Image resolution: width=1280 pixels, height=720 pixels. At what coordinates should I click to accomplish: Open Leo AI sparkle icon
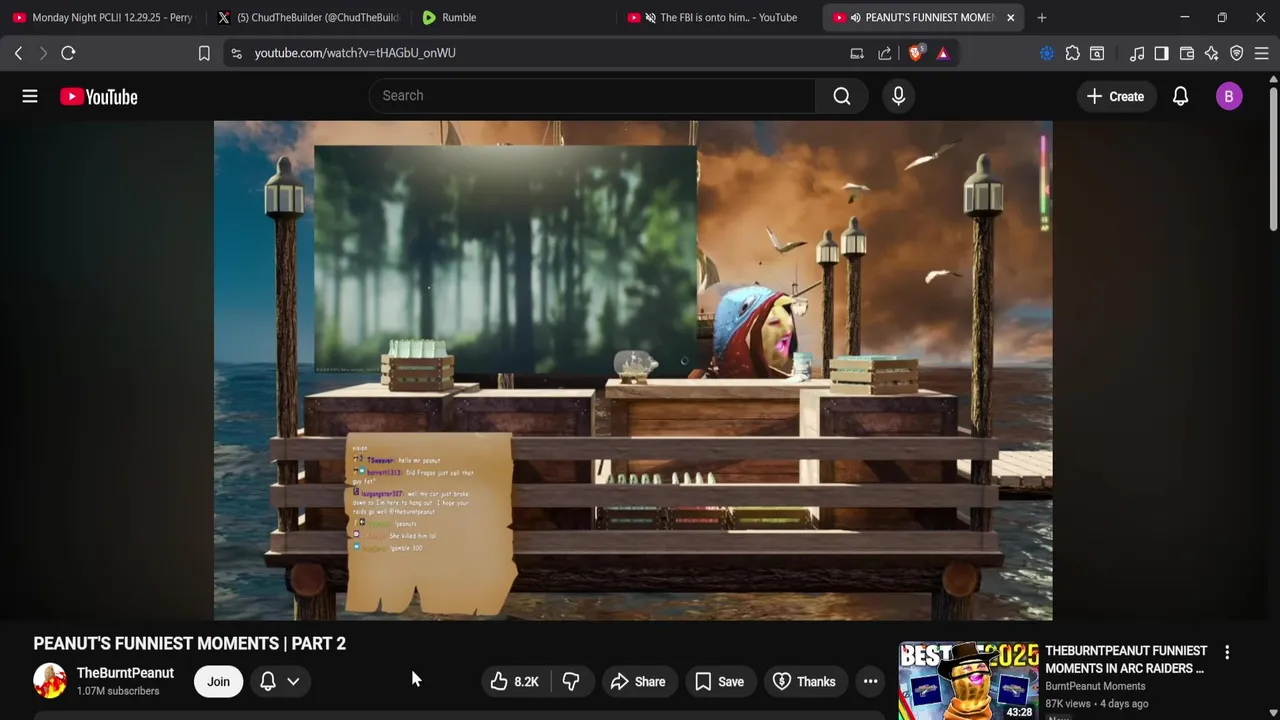tap(1212, 53)
